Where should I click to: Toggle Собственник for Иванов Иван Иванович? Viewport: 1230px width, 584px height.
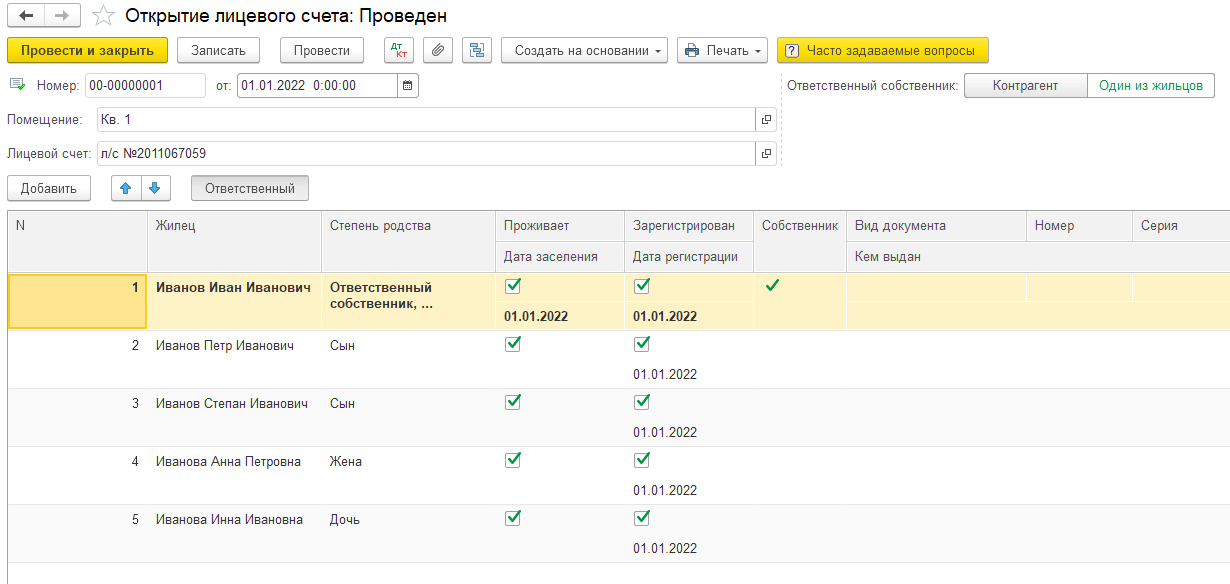click(772, 286)
